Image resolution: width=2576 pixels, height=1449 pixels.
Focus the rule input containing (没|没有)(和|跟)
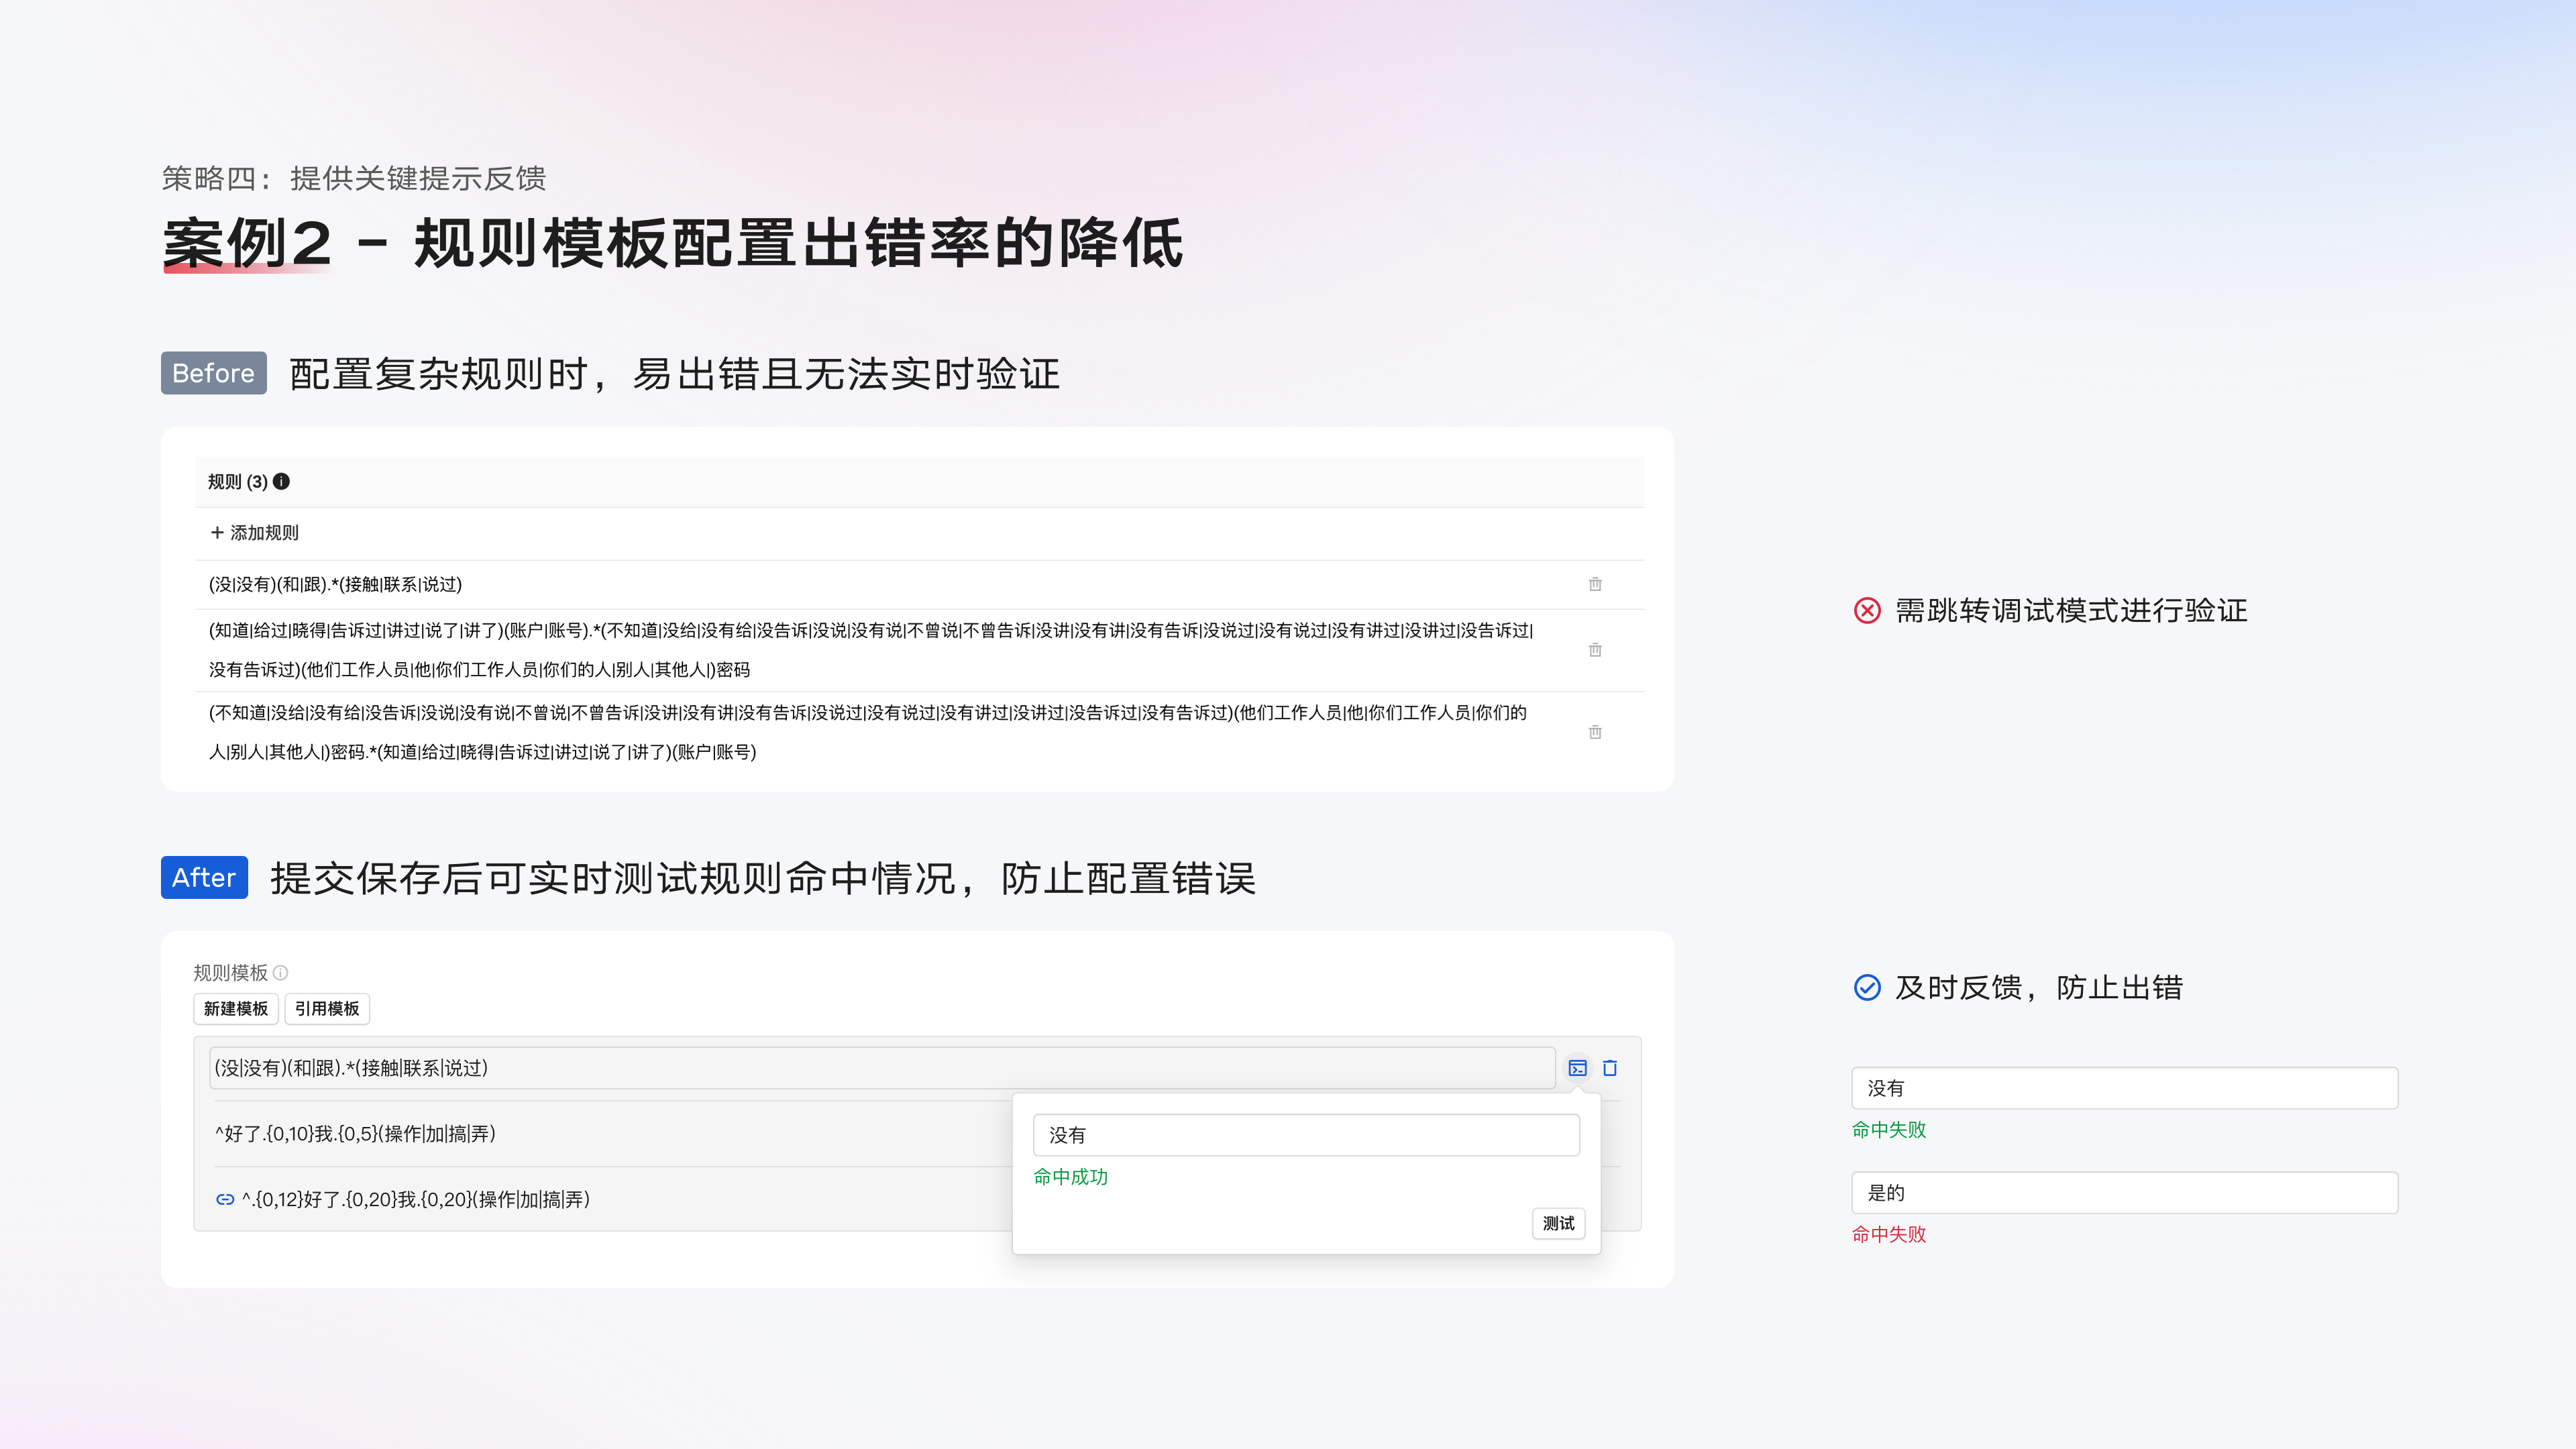click(882, 1068)
